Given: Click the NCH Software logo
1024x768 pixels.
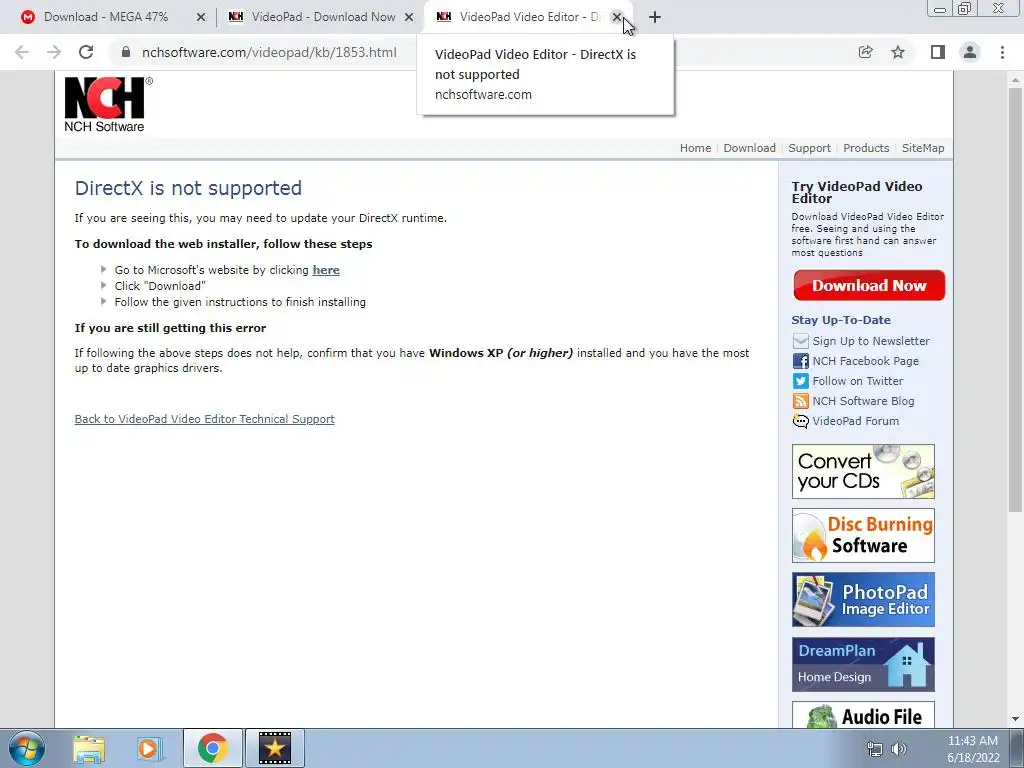Looking at the screenshot, I should point(108,104).
